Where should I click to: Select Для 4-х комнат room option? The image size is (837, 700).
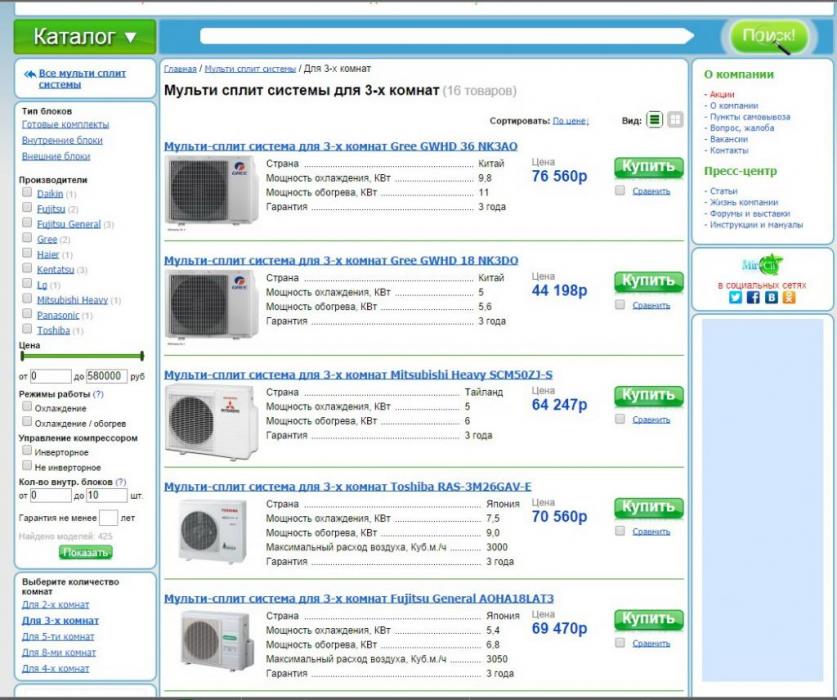click(56, 668)
